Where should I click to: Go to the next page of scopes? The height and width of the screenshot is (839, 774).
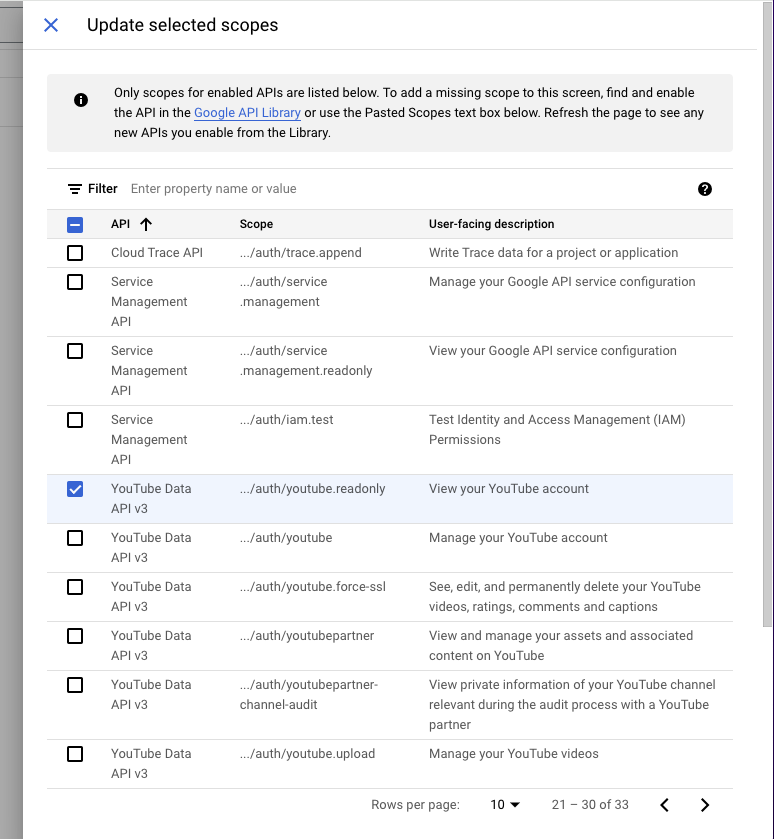point(704,805)
